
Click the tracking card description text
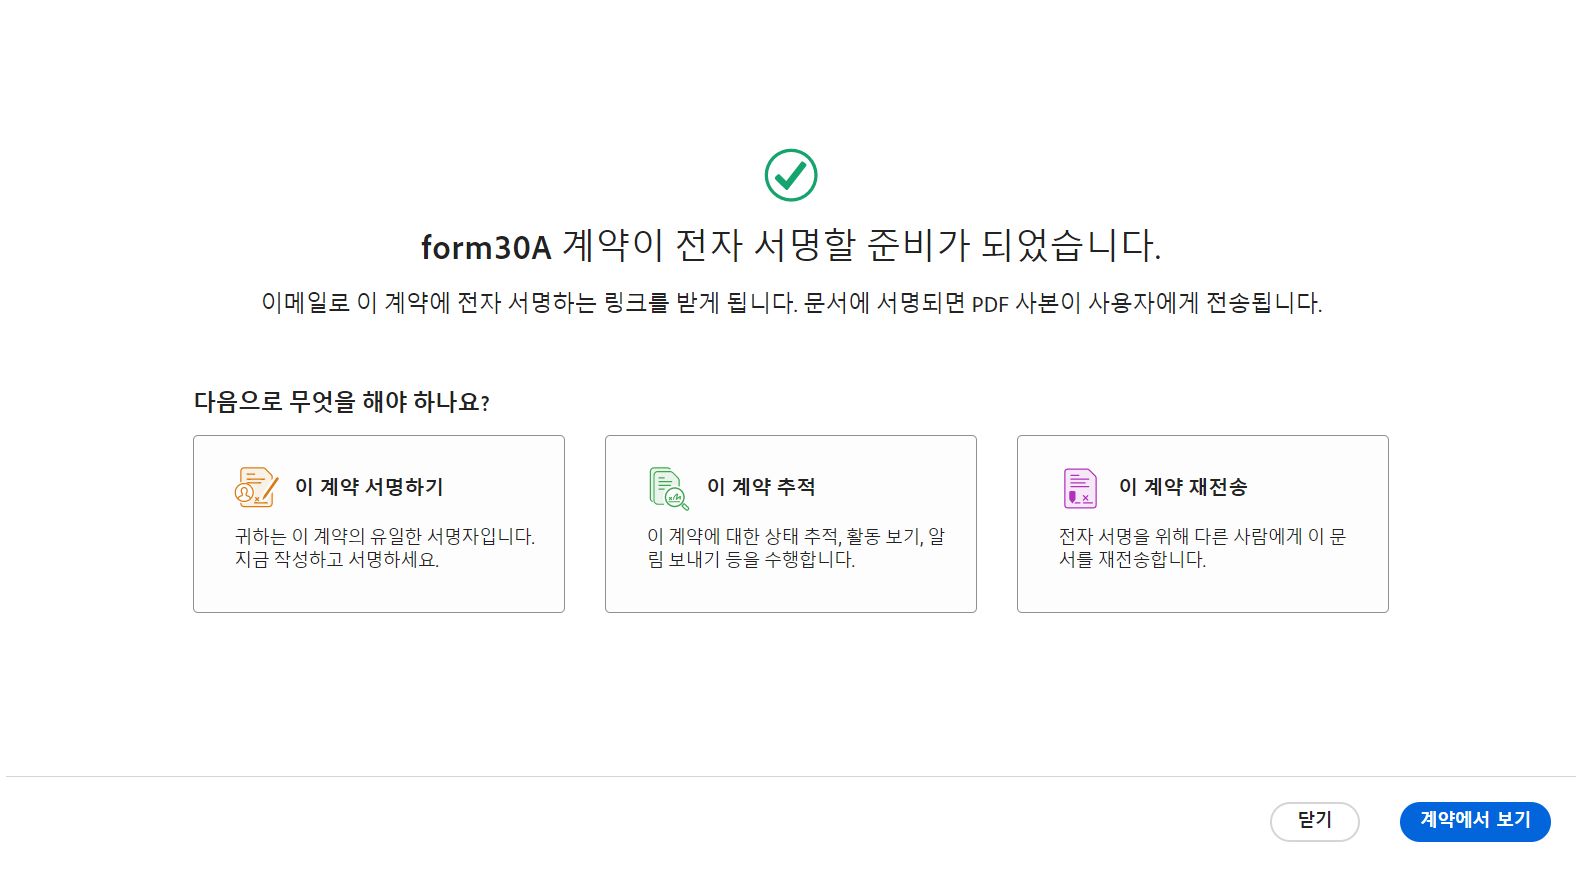pyautogui.click(x=790, y=548)
